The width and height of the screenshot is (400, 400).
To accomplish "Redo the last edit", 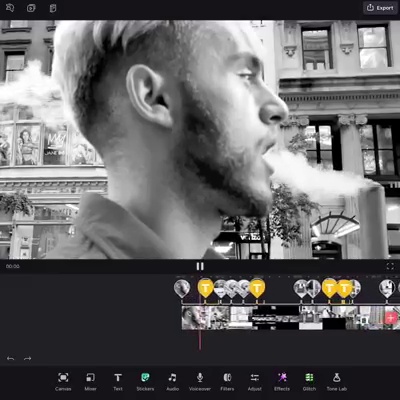I will [x=28, y=359].
